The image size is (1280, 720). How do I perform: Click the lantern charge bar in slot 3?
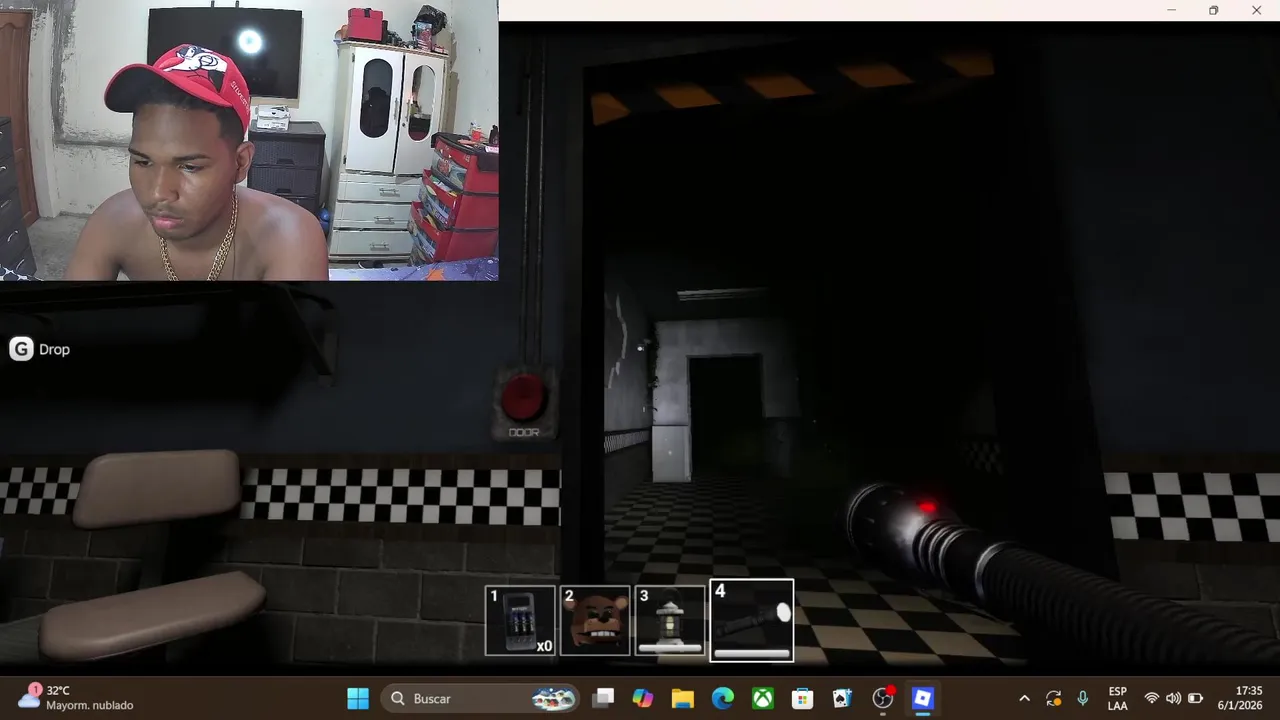tap(670, 648)
